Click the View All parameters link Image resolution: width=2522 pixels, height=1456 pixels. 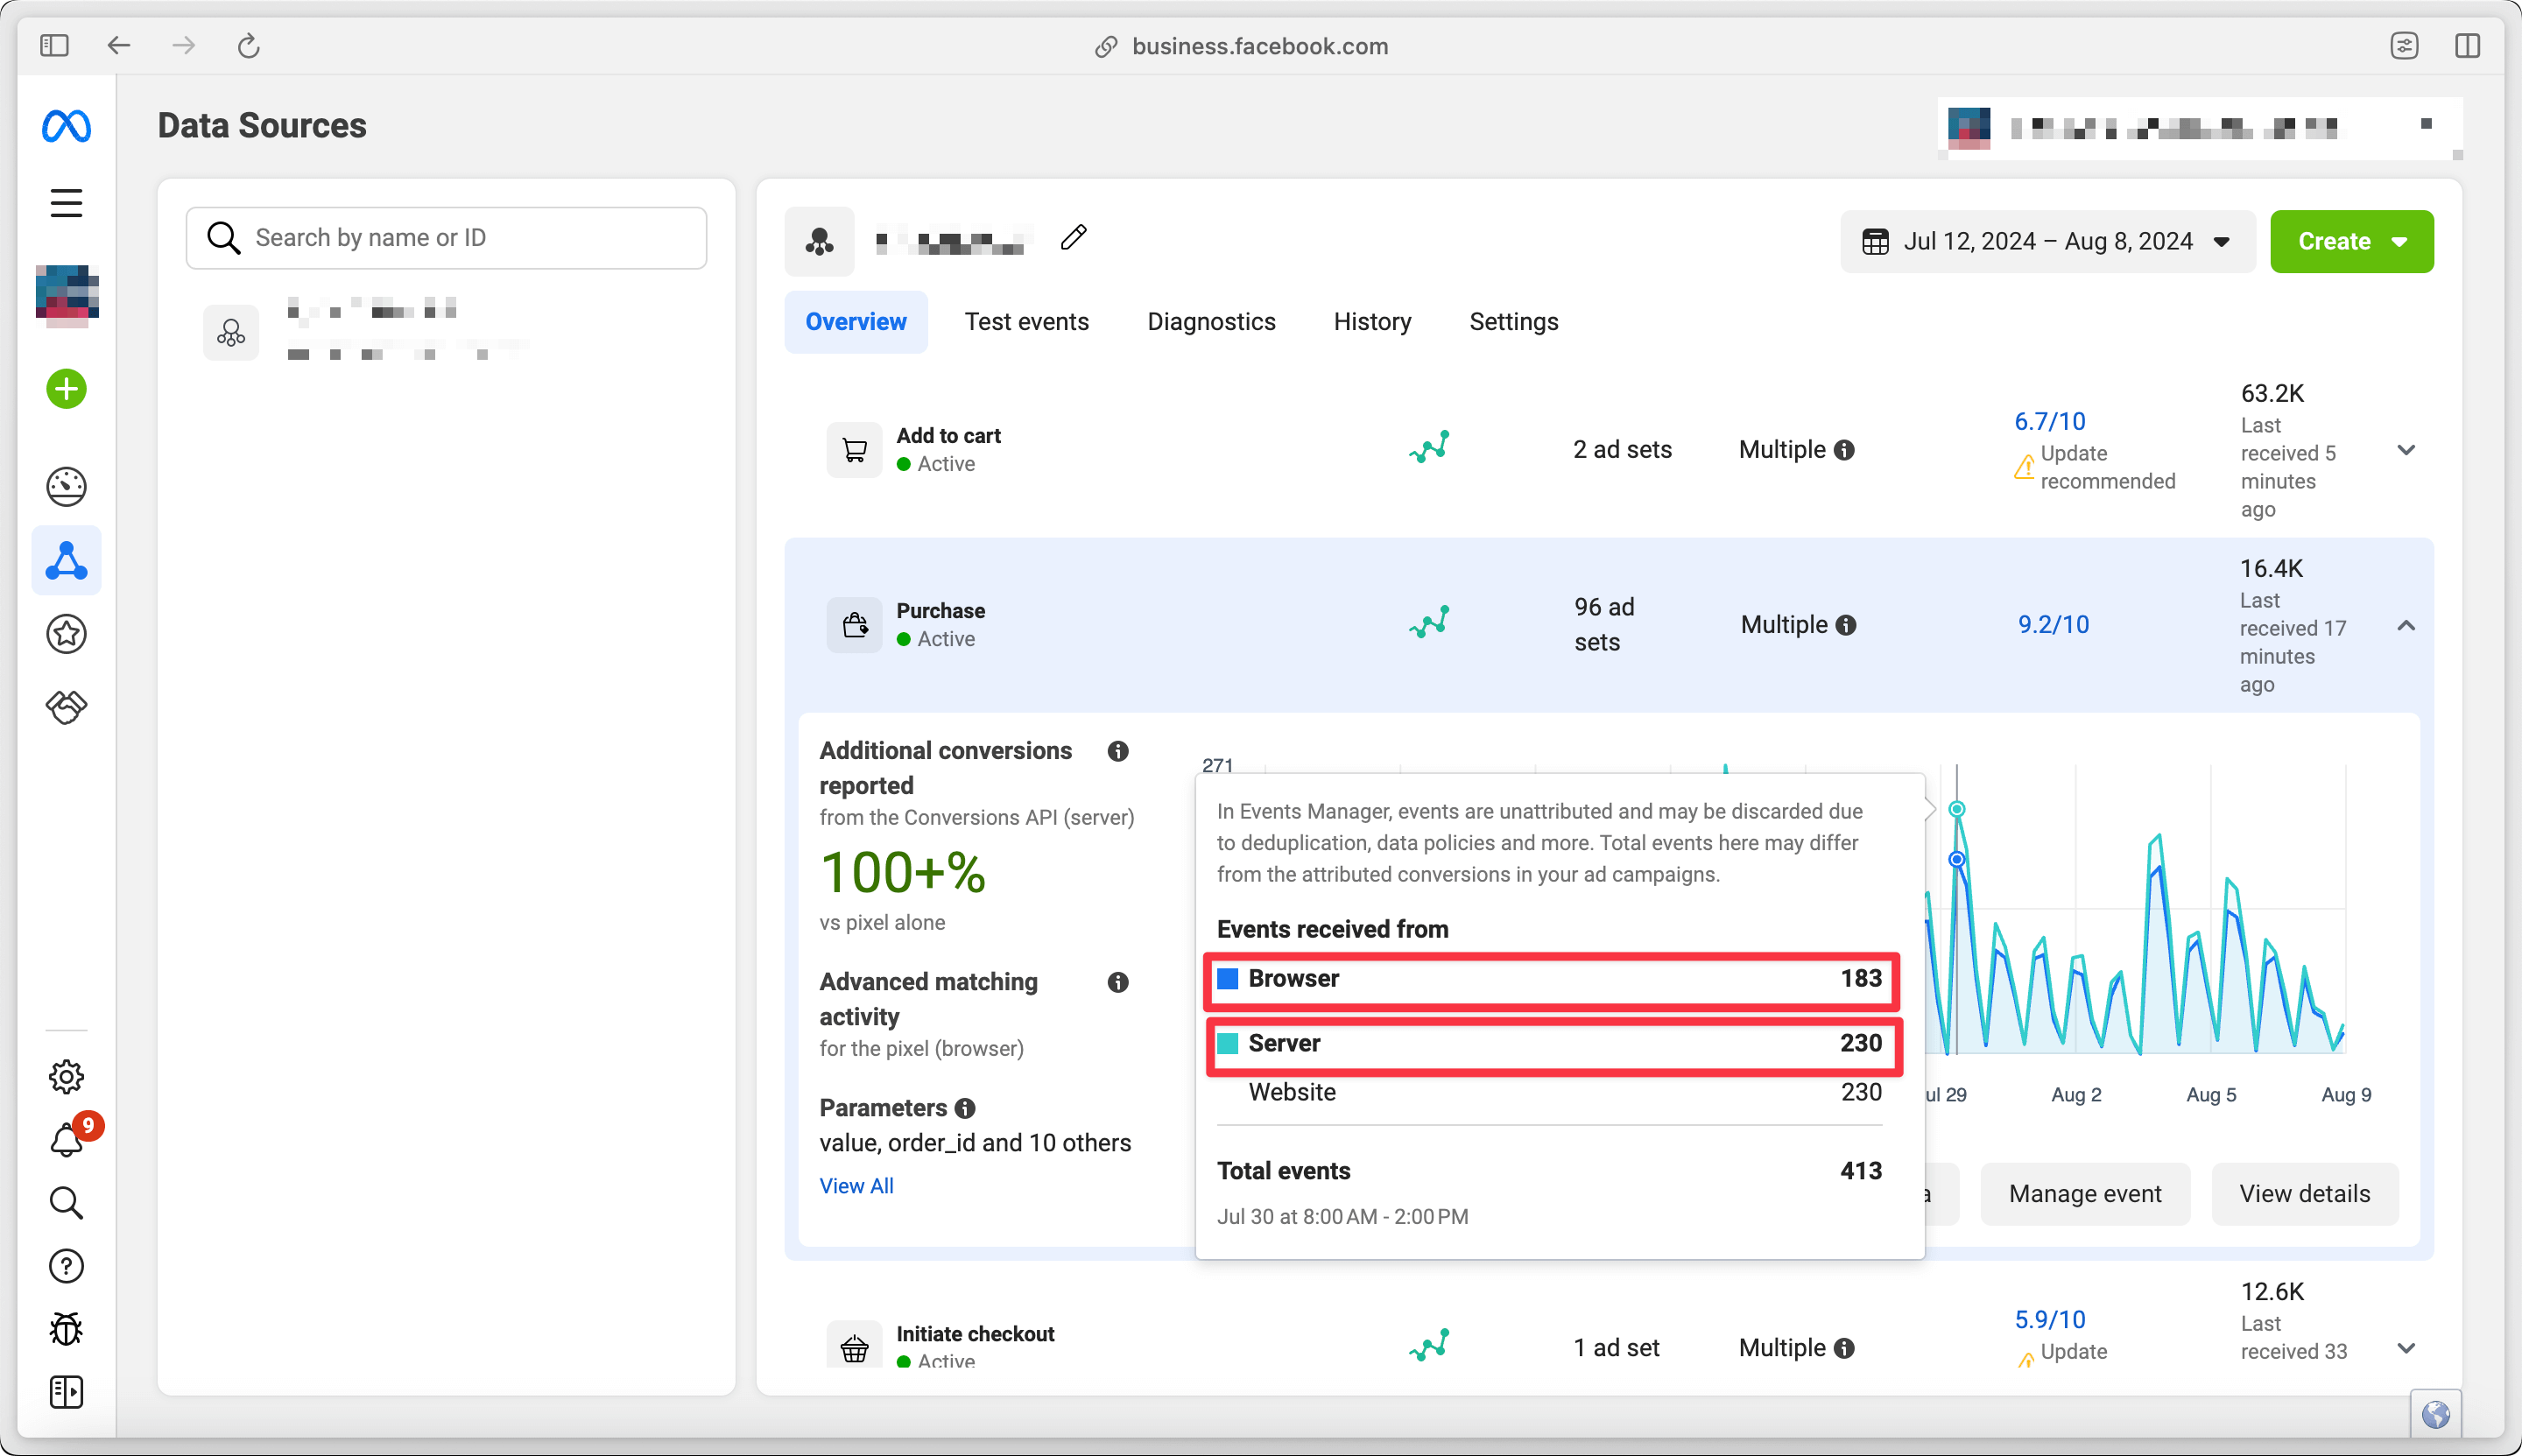coord(856,1184)
